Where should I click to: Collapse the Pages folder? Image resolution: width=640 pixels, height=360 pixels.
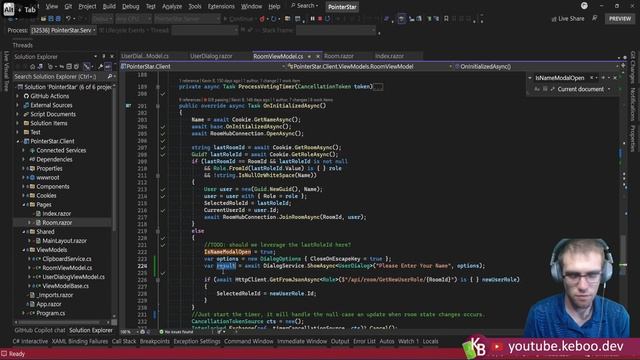24,204
